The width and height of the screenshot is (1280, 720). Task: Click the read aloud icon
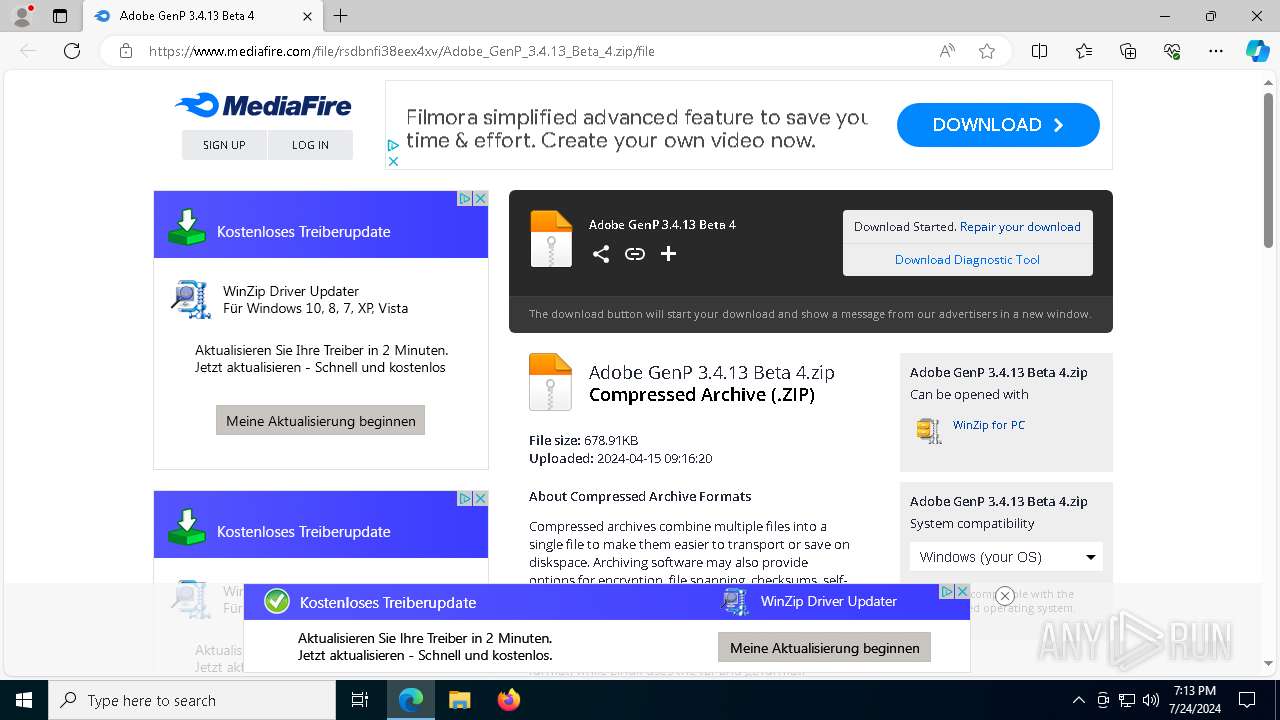pos(947,51)
